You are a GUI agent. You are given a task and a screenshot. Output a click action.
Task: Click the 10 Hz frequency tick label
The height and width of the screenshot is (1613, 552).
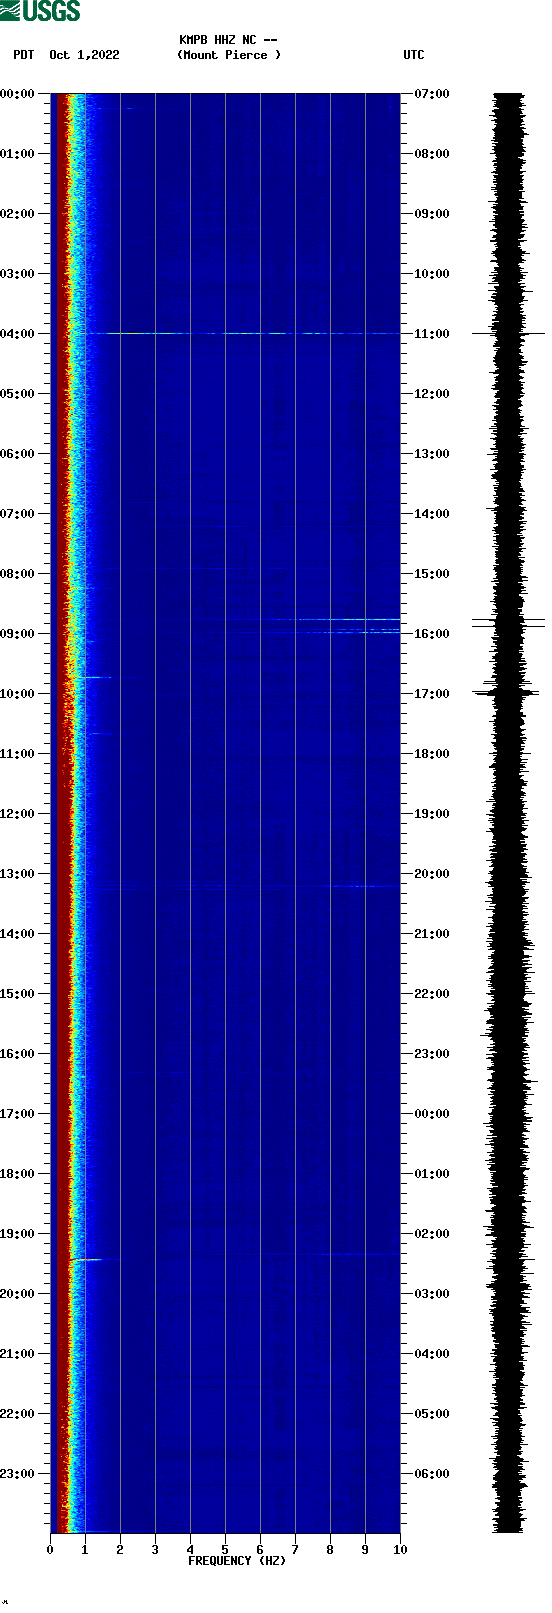coord(400,1549)
